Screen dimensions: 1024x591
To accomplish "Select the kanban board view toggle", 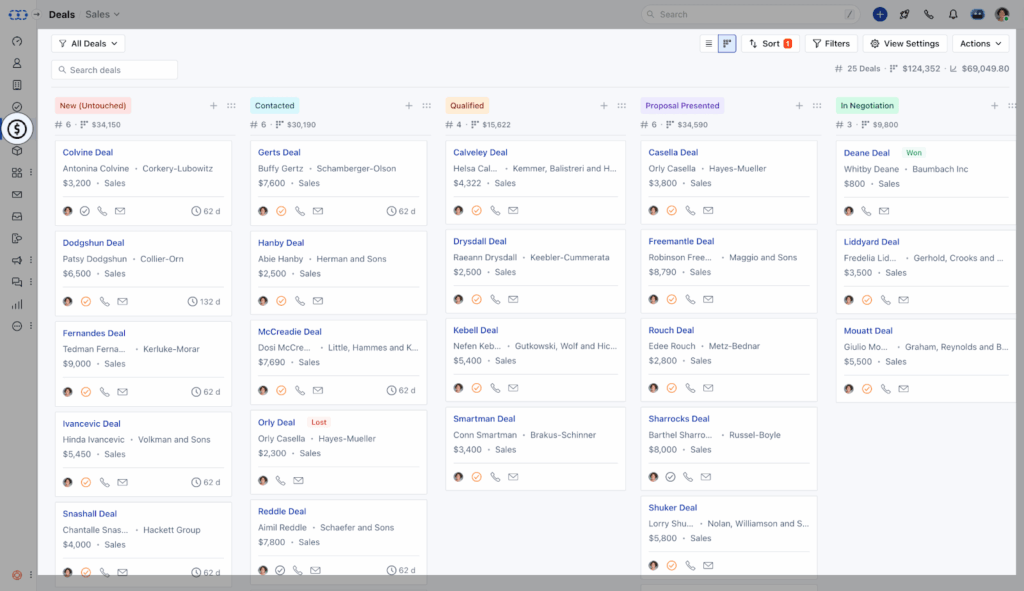I will coord(727,44).
